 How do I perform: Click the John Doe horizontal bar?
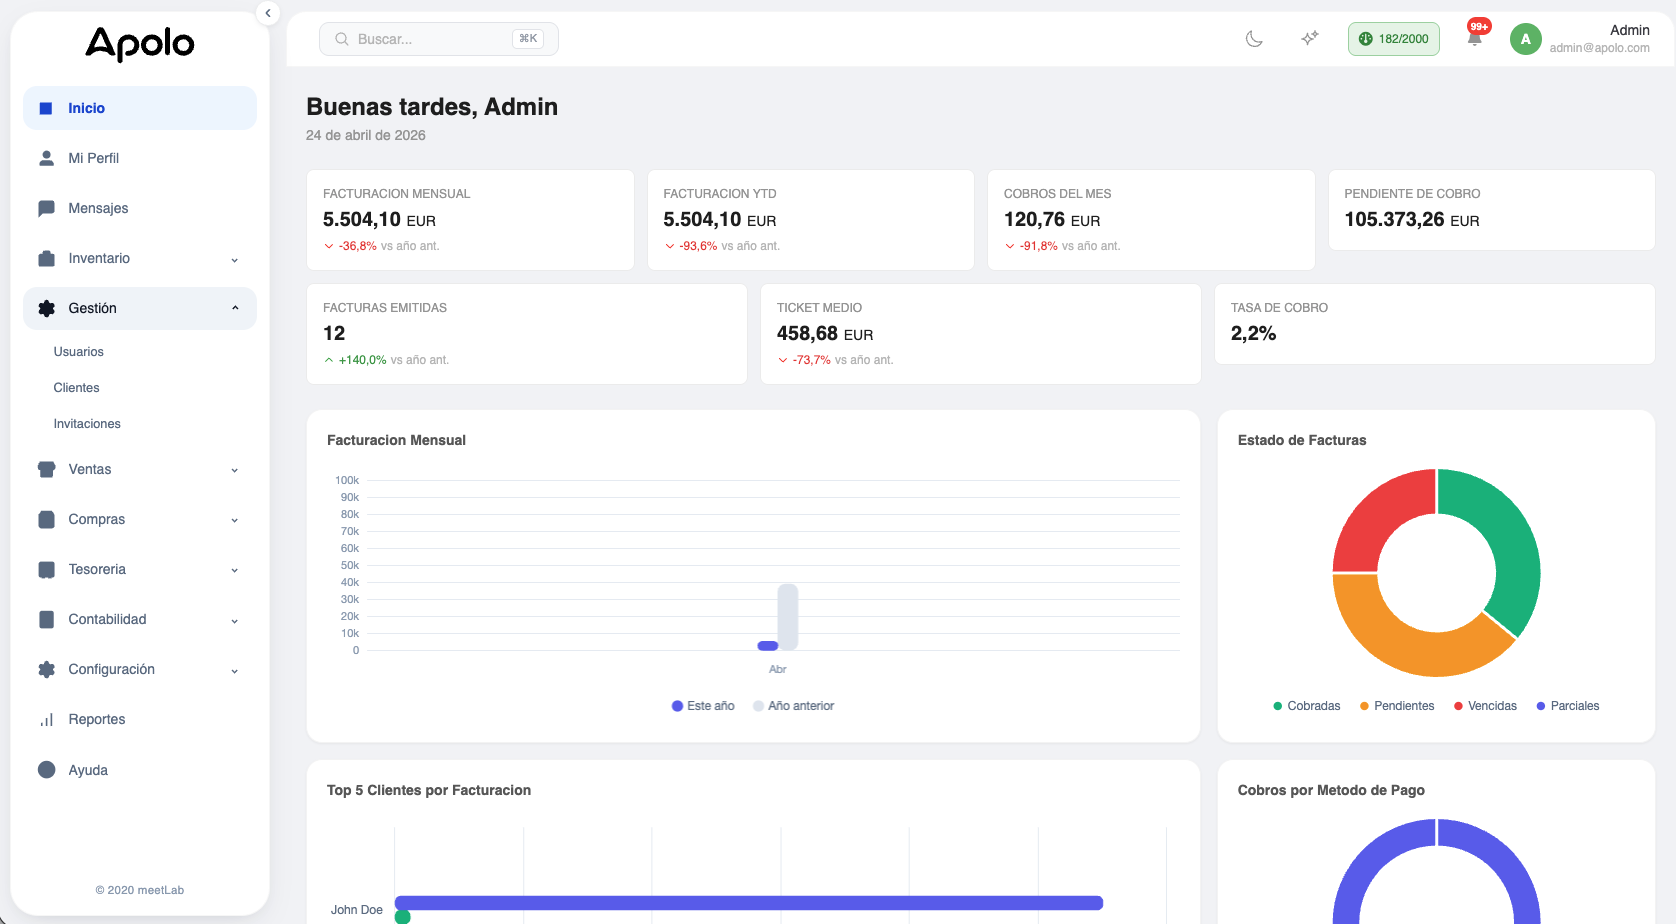tap(749, 903)
